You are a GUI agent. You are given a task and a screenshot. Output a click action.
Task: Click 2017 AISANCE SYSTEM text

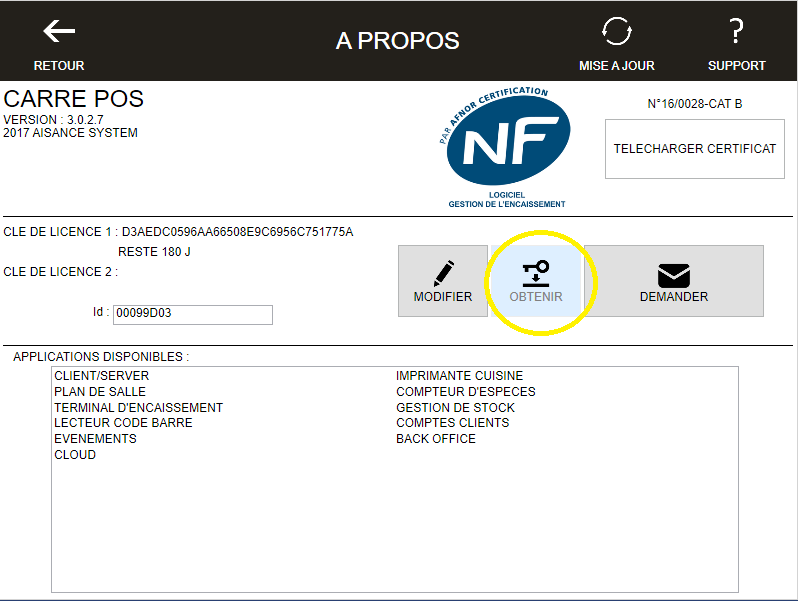click(x=70, y=133)
